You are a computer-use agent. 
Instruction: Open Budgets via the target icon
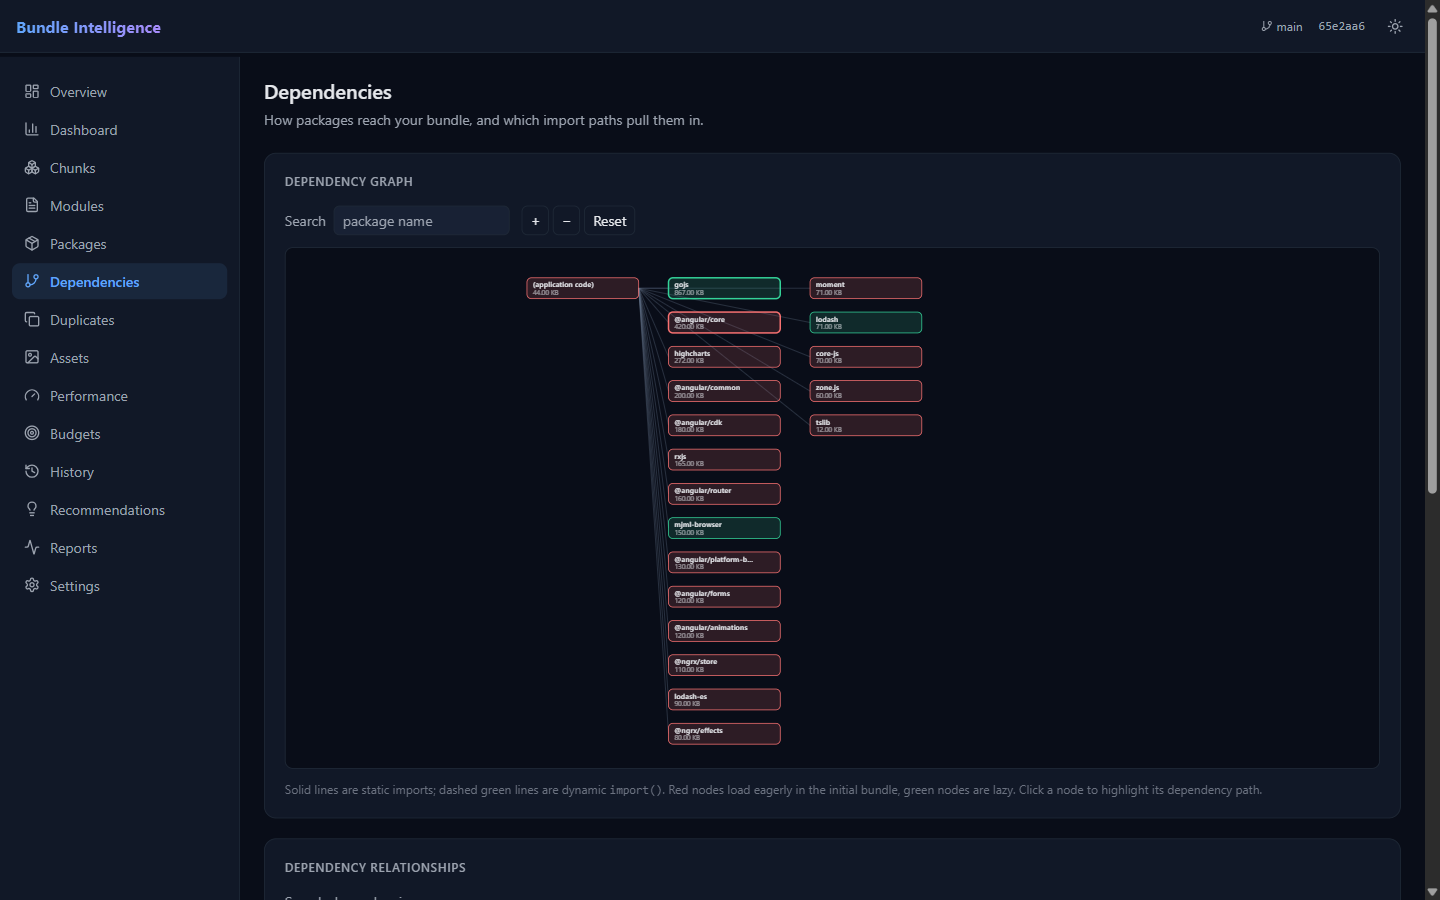[32, 433]
